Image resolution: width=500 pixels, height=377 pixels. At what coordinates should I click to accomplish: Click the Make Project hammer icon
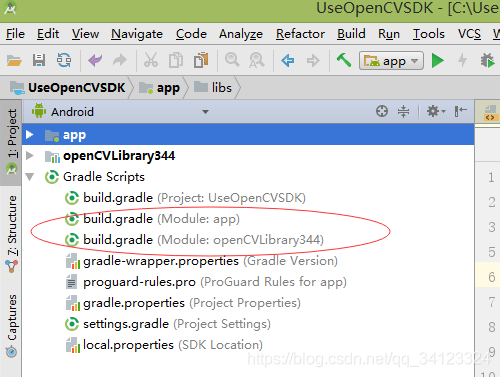[x=344, y=60]
